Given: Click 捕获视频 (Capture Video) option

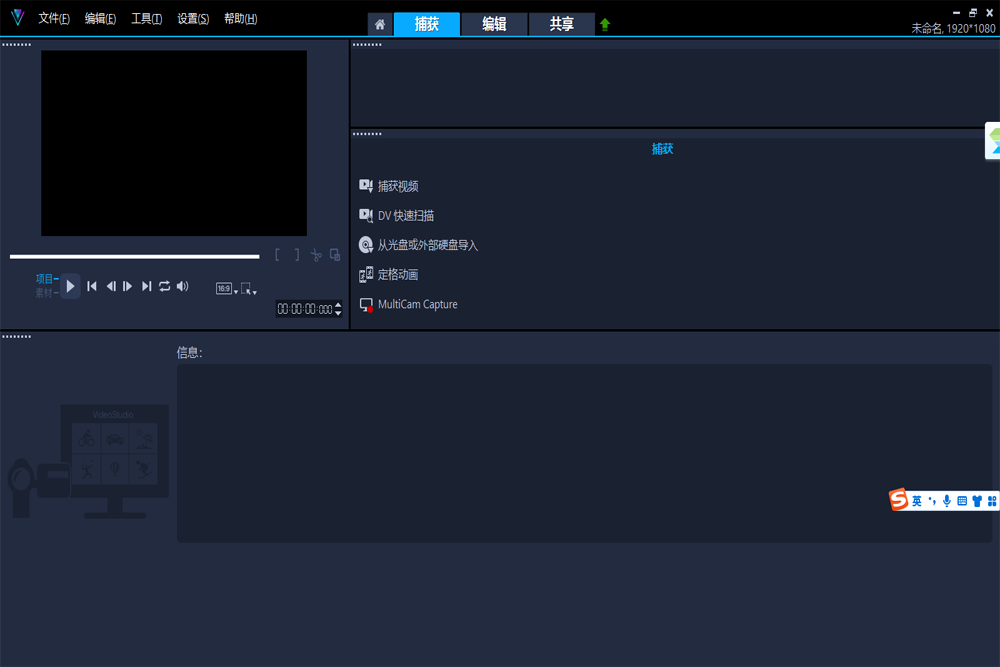Looking at the screenshot, I should [x=397, y=186].
